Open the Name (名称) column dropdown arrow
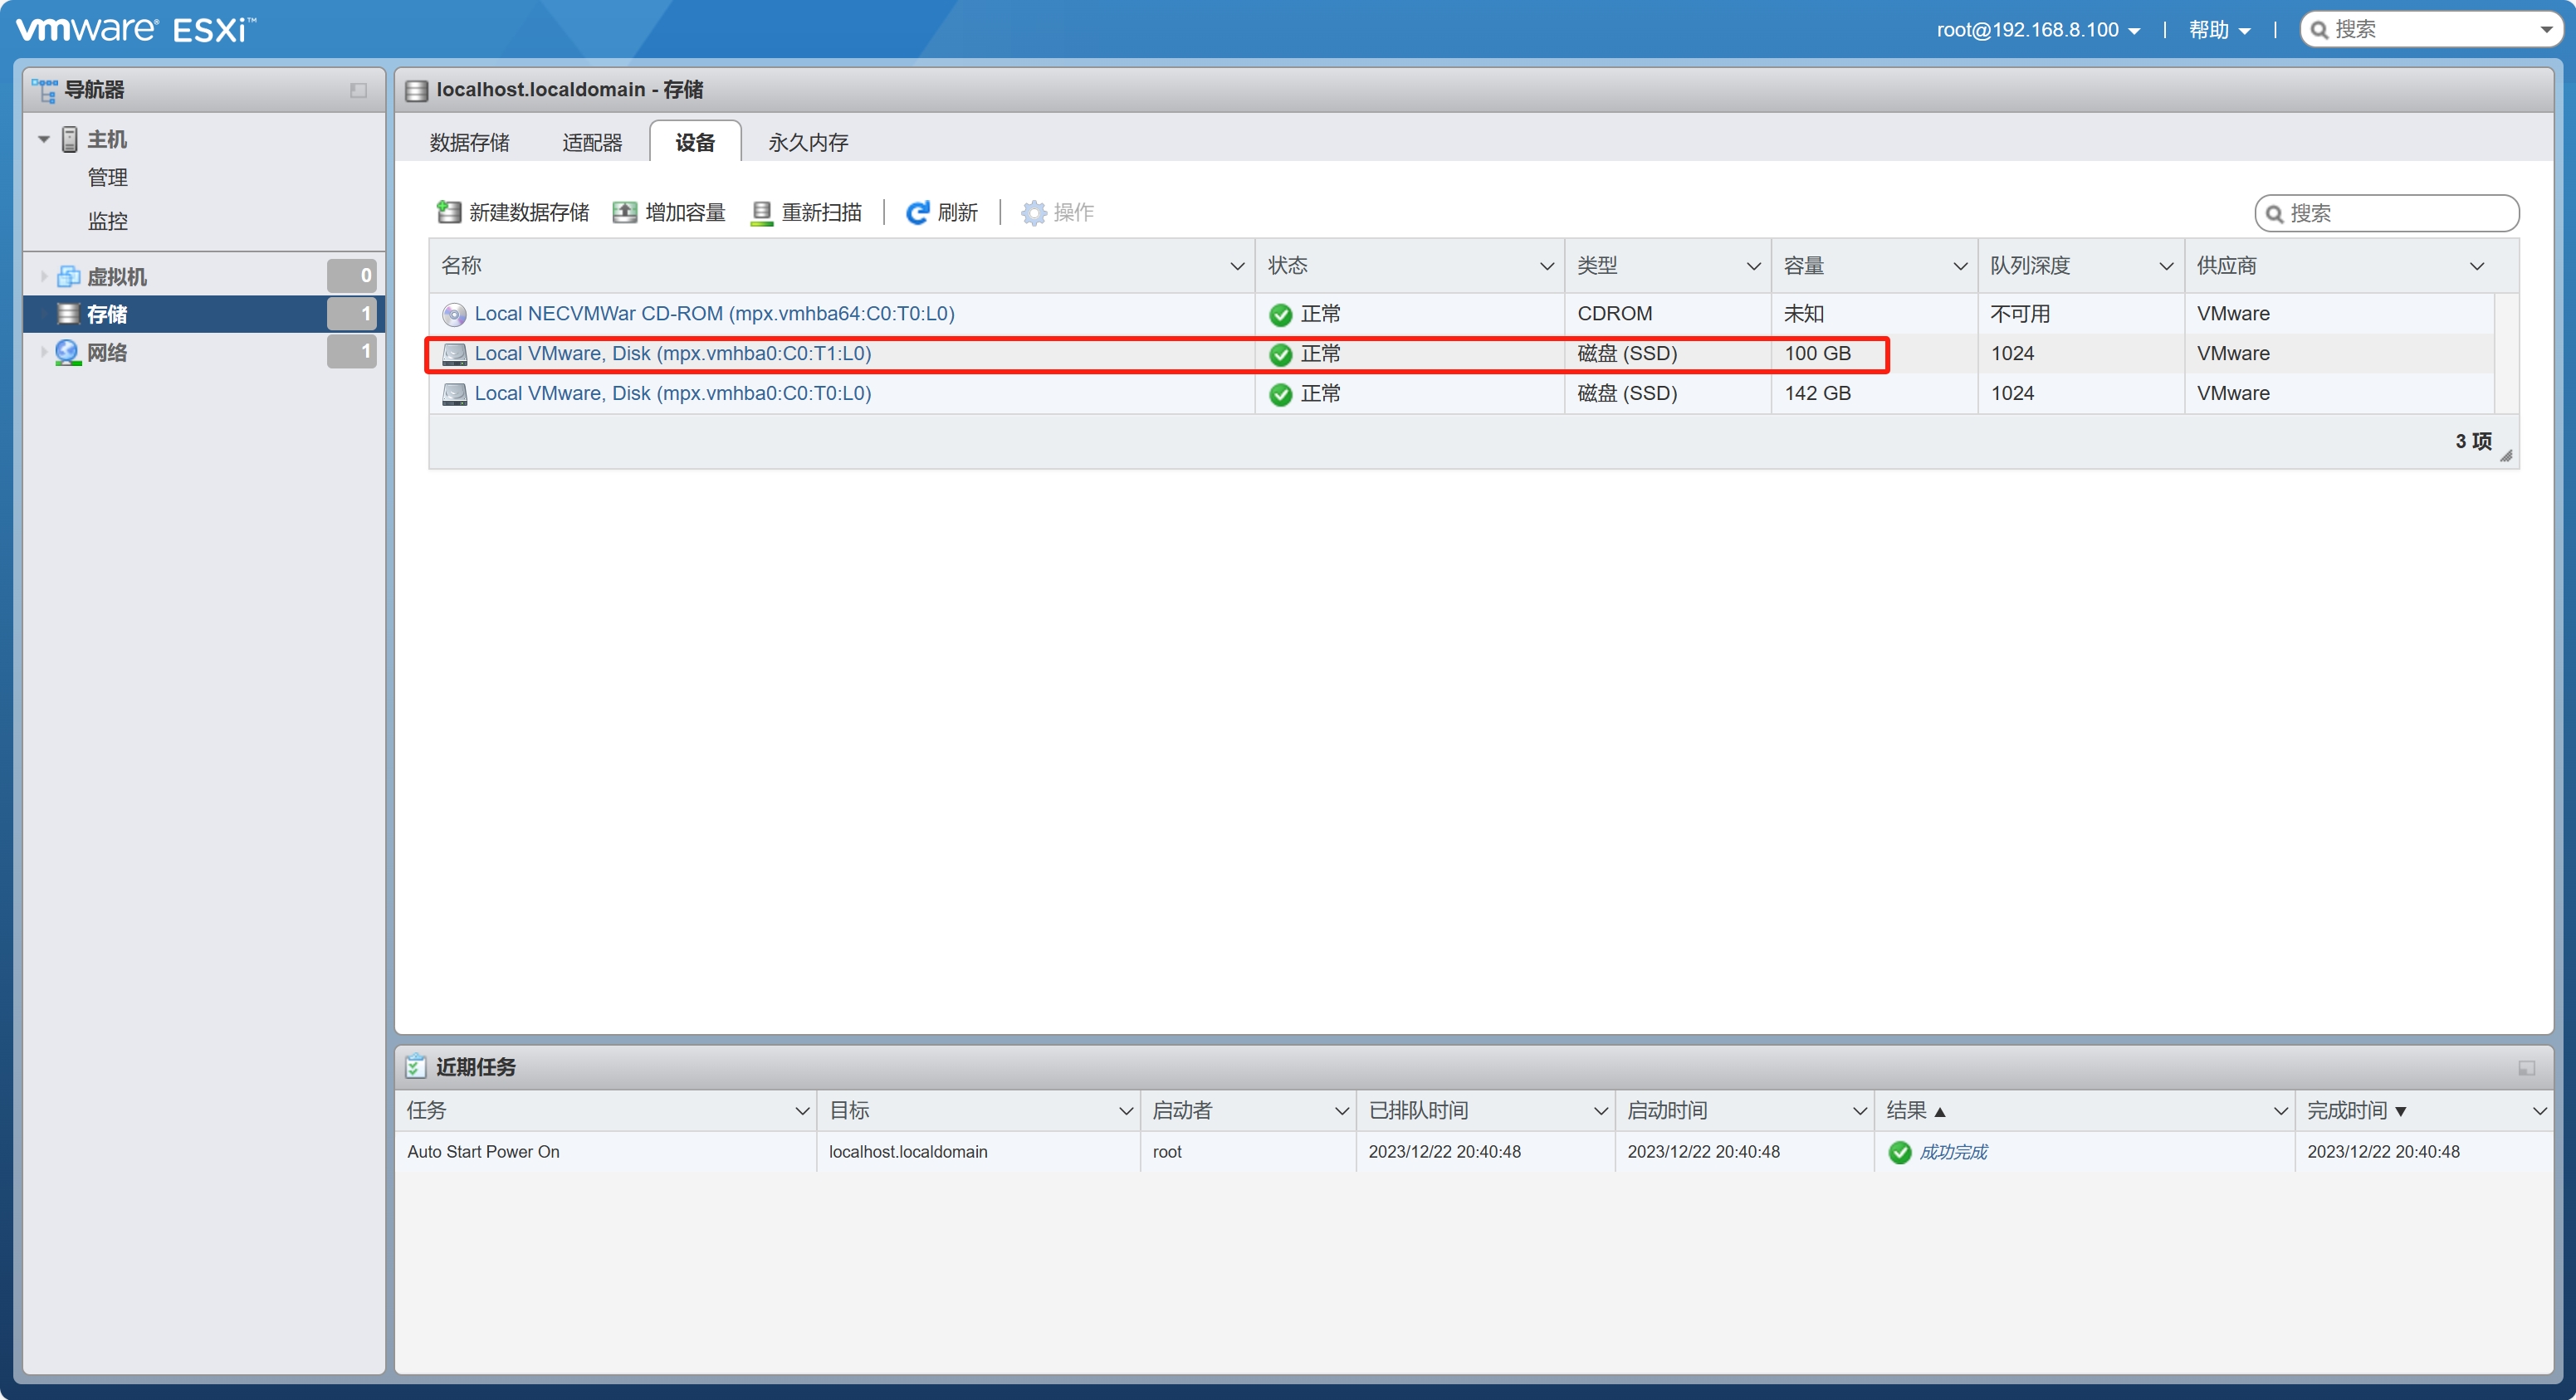Screen dimensions: 2576x1400 [x=1236, y=266]
